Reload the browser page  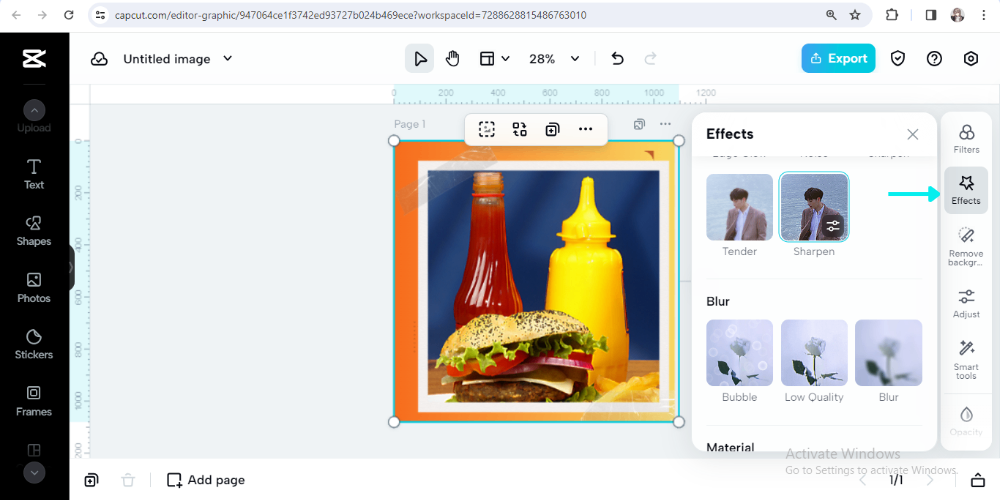coord(69,15)
